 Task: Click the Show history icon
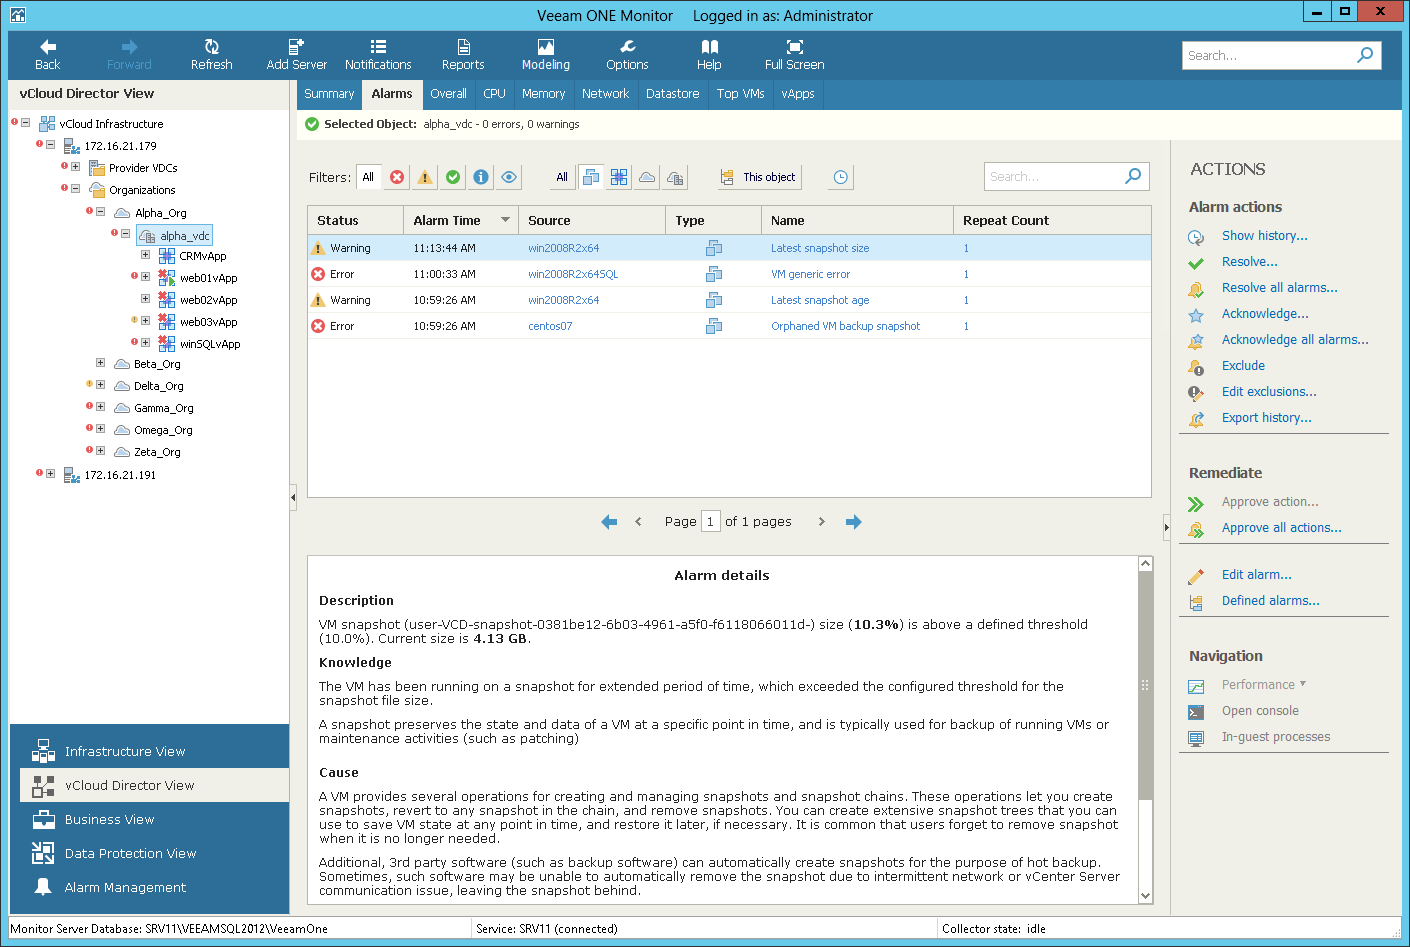1196,237
